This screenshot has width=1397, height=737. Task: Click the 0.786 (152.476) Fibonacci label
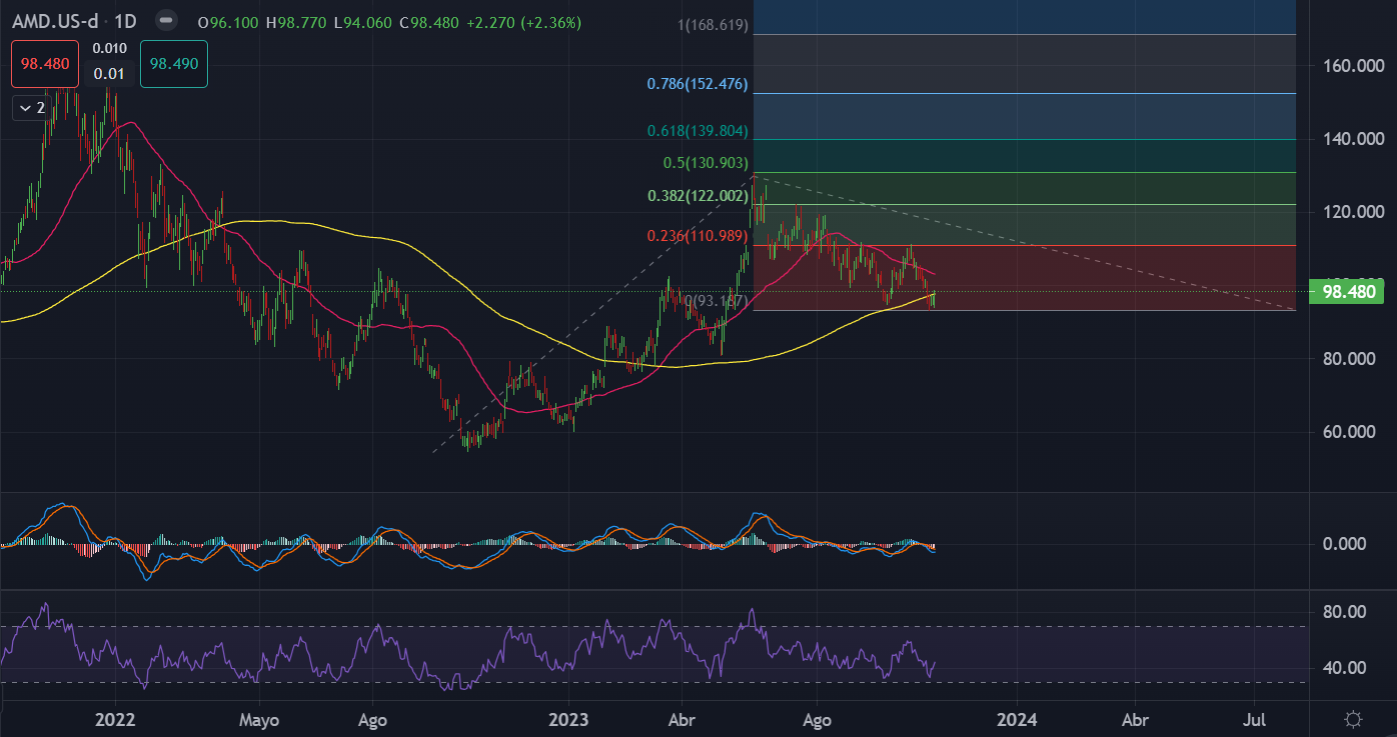pyautogui.click(x=697, y=84)
